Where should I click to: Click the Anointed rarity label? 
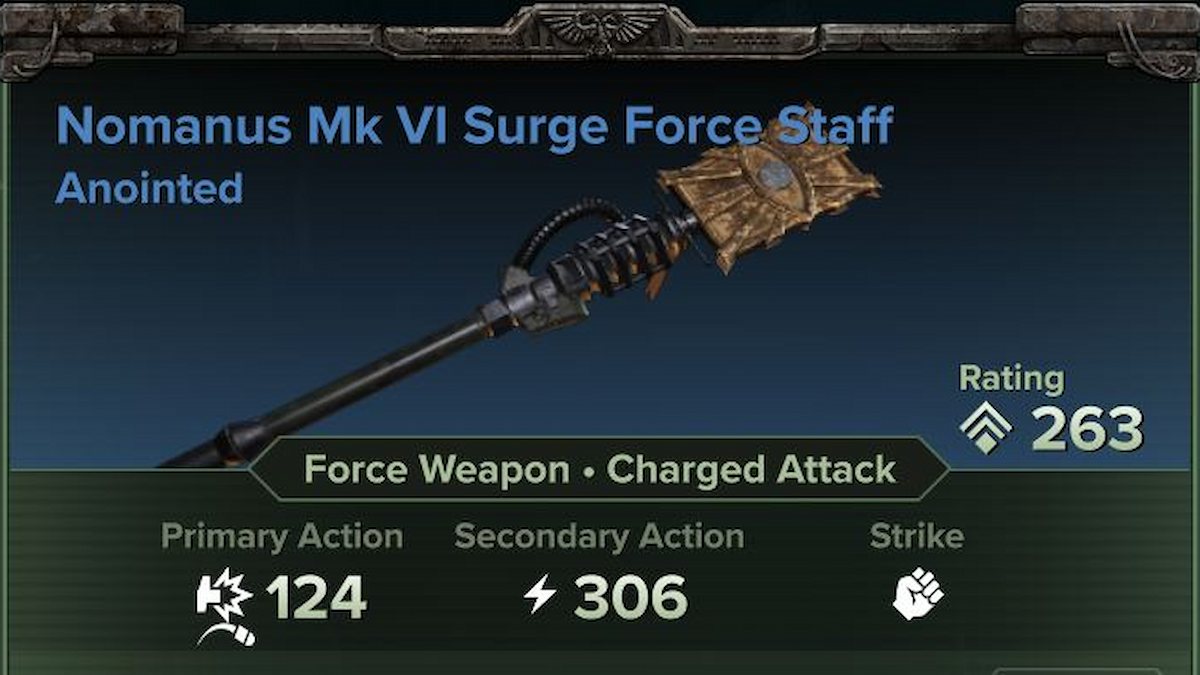pos(149,188)
